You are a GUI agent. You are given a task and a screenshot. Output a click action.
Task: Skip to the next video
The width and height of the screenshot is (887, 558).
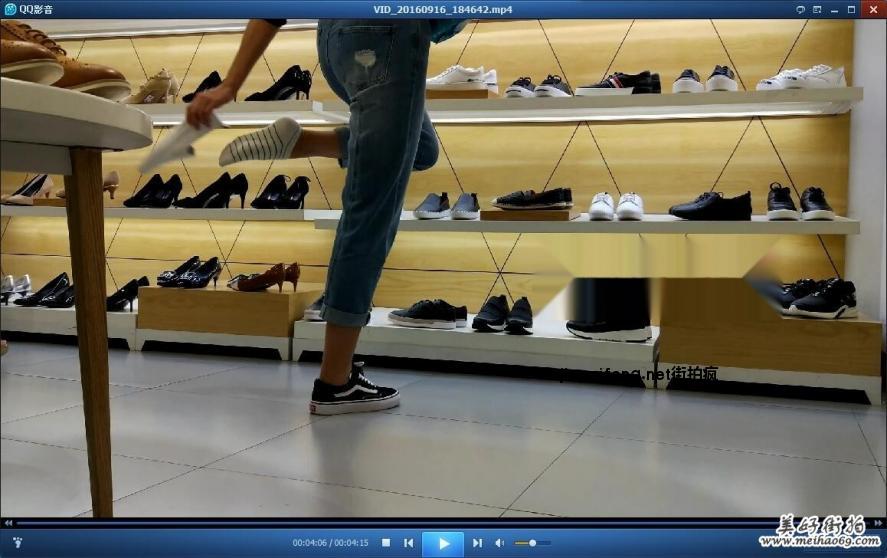click(478, 543)
